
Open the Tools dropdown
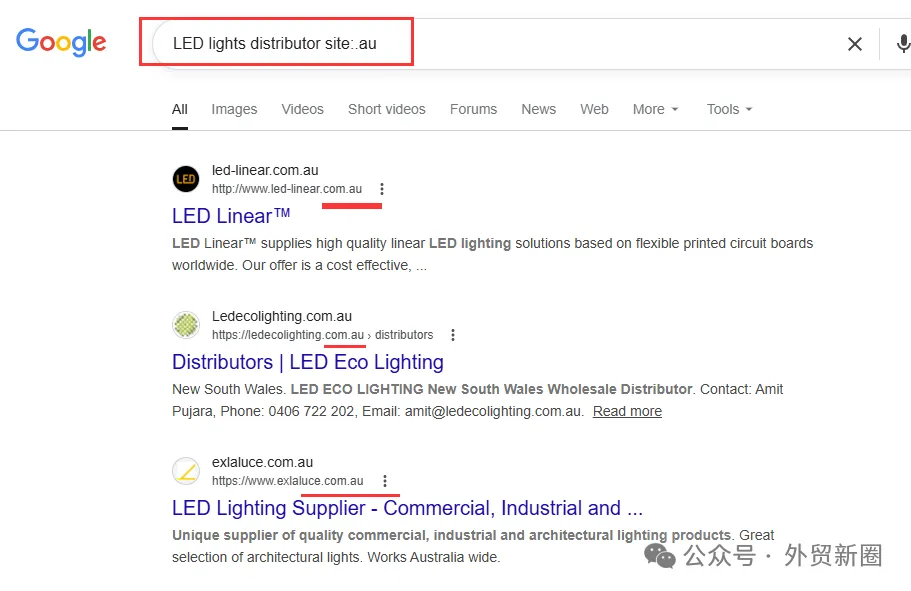pos(729,109)
